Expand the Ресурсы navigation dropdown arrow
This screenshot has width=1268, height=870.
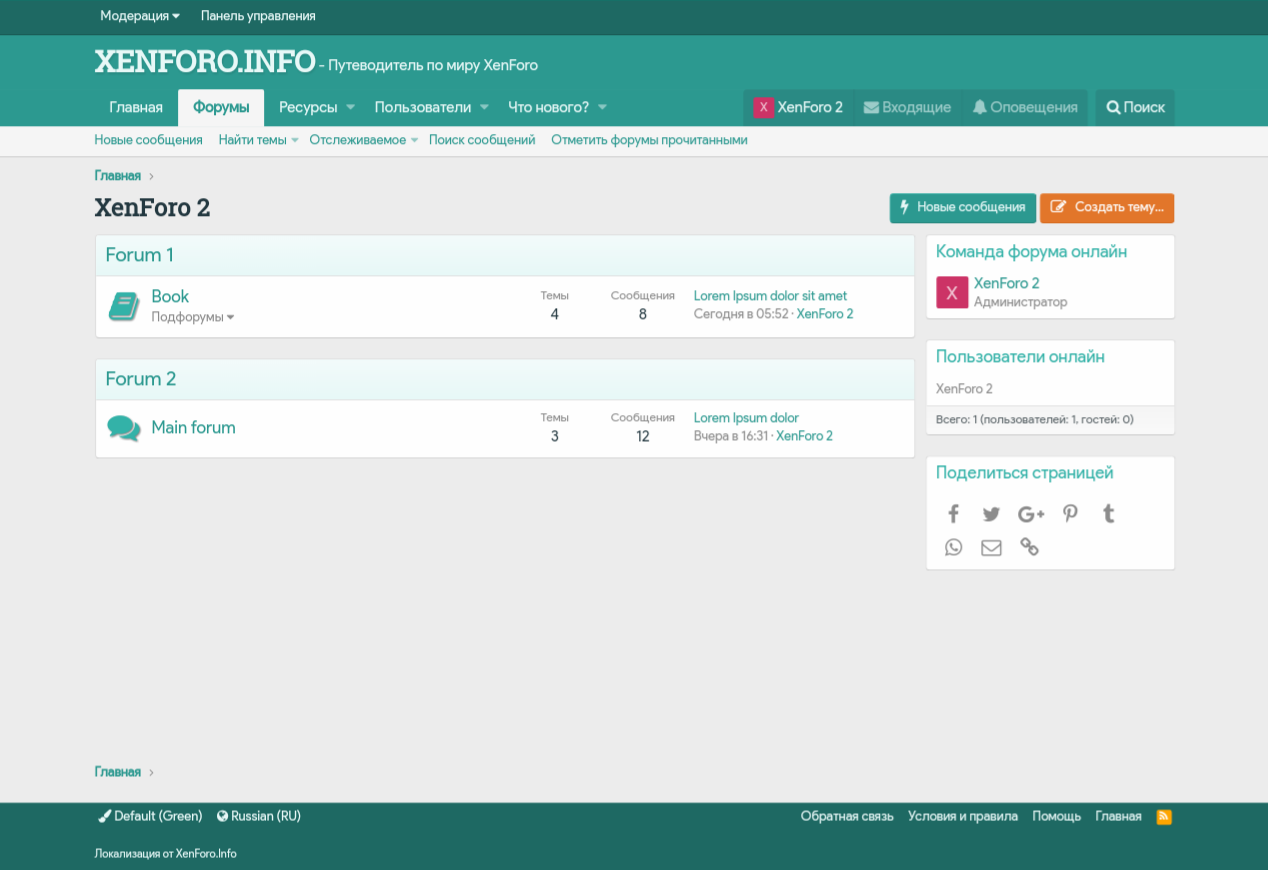click(350, 107)
